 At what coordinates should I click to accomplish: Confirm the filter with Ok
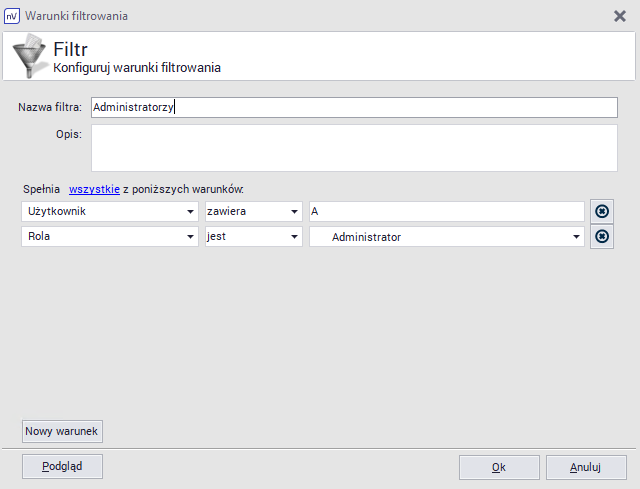(x=498, y=467)
